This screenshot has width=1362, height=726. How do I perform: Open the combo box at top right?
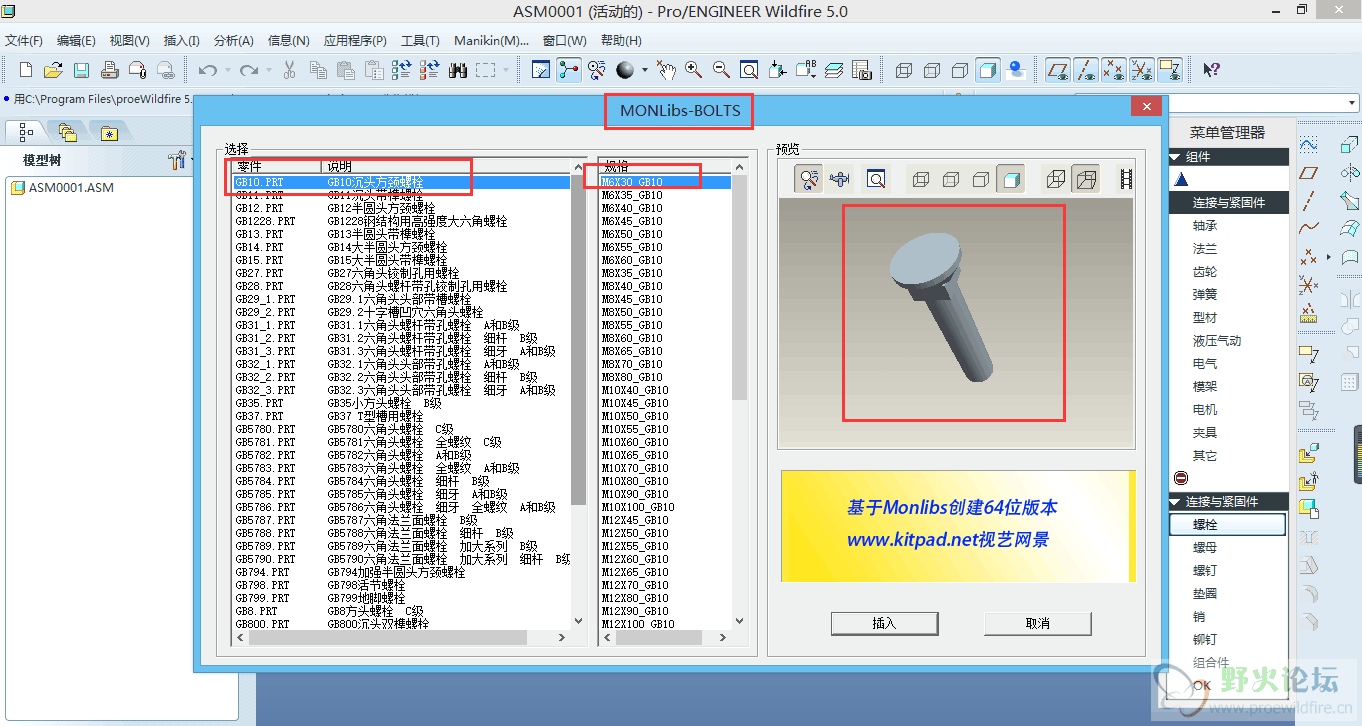pos(1352,103)
